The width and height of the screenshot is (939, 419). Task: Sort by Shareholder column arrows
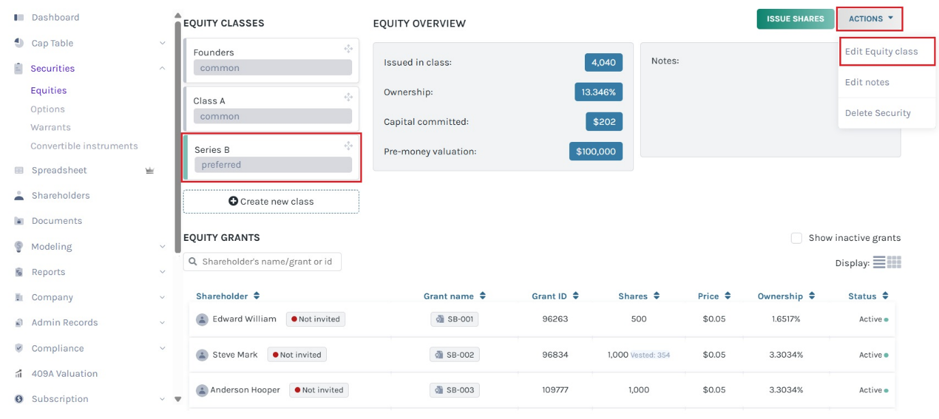pyautogui.click(x=256, y=296)
